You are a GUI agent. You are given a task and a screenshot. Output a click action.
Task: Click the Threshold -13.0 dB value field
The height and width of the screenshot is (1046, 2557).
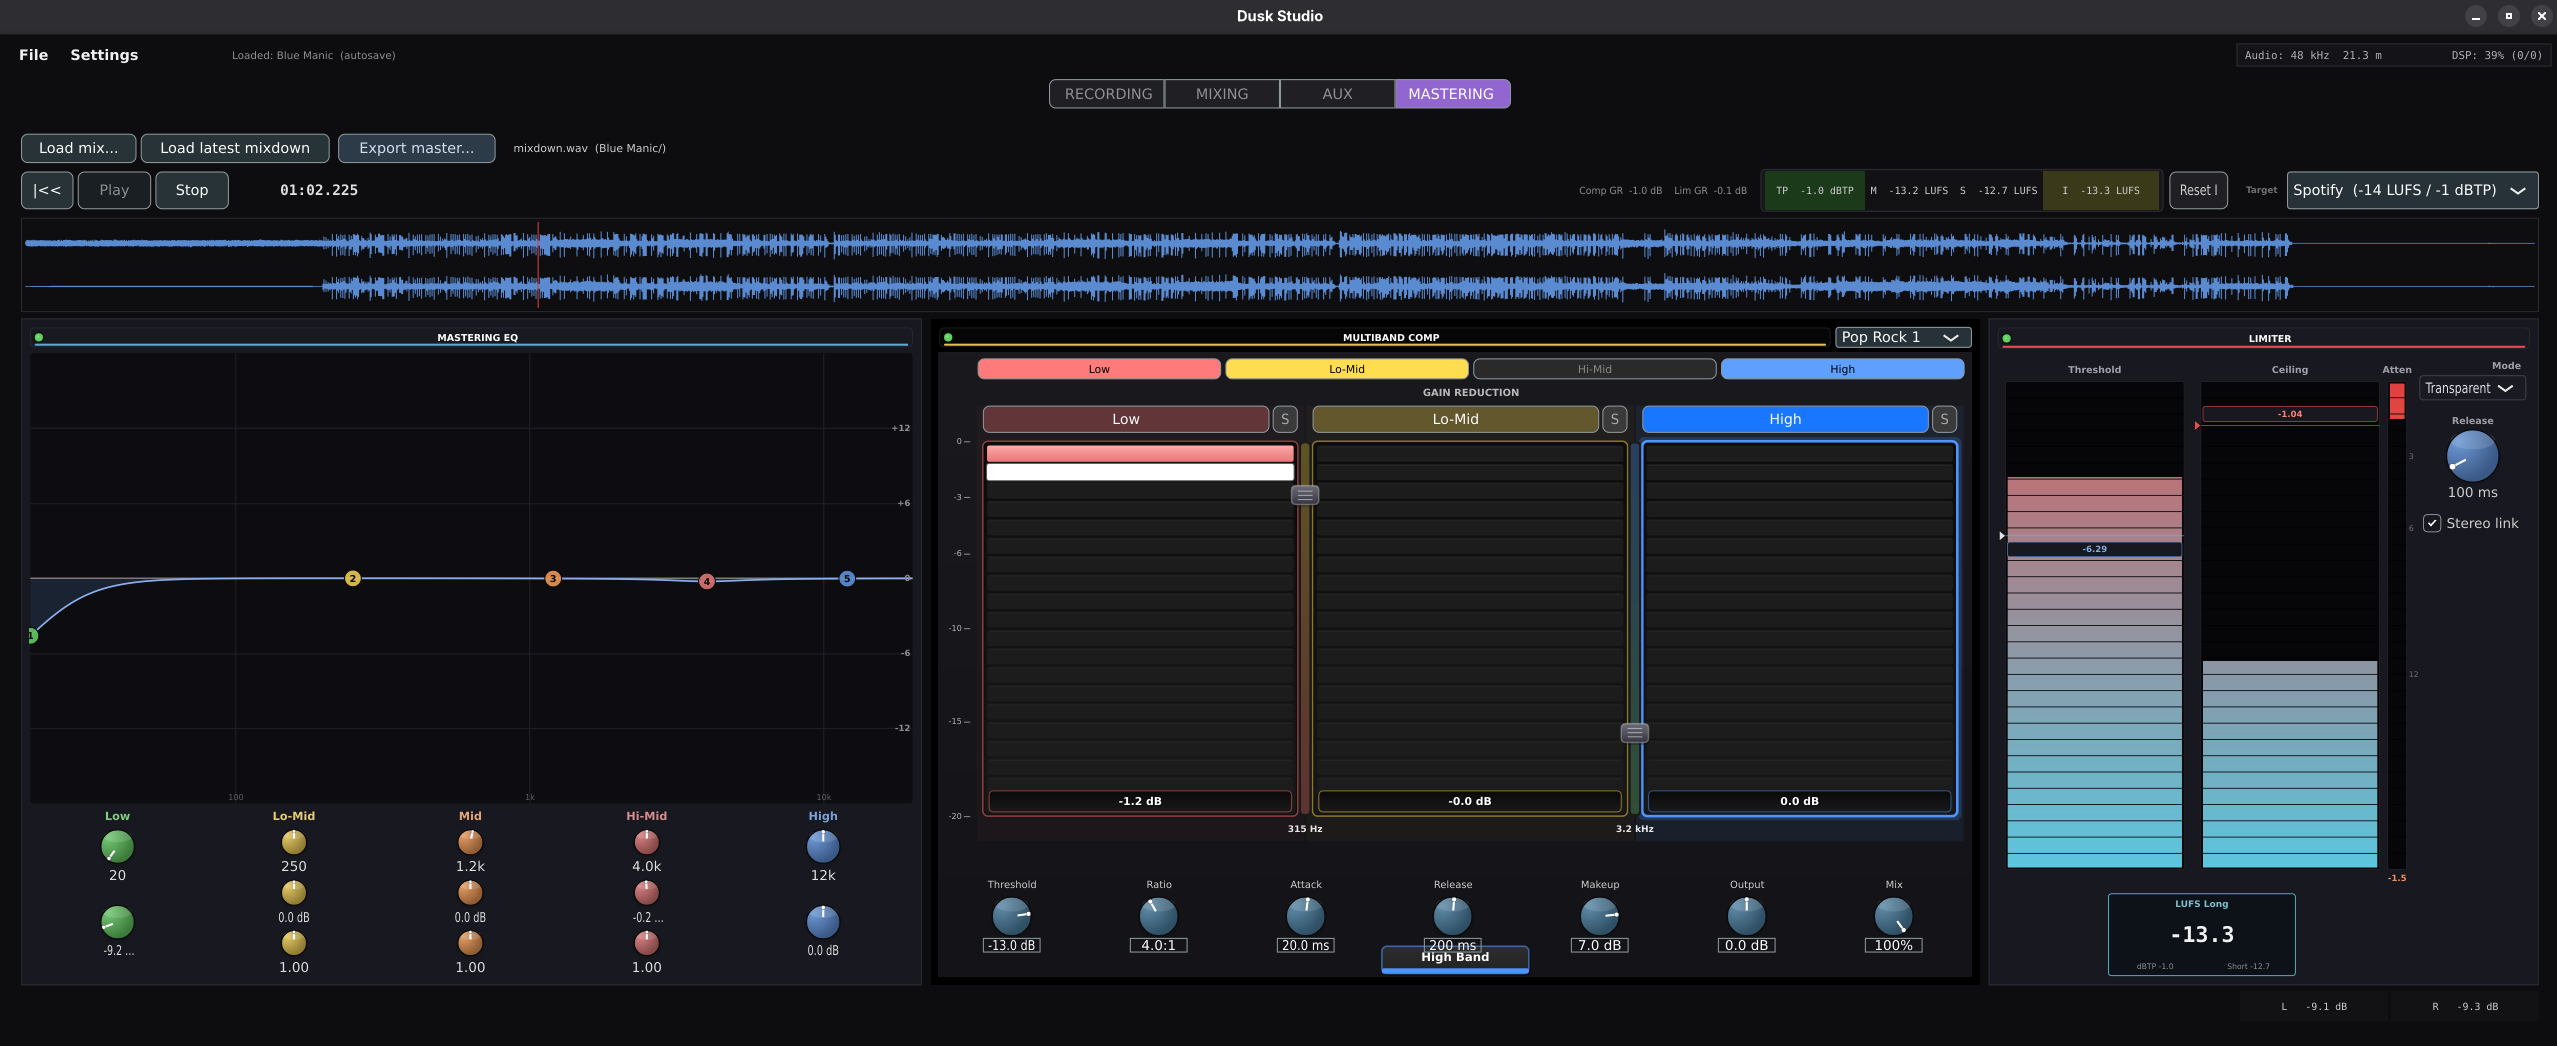click(1012, 945)
